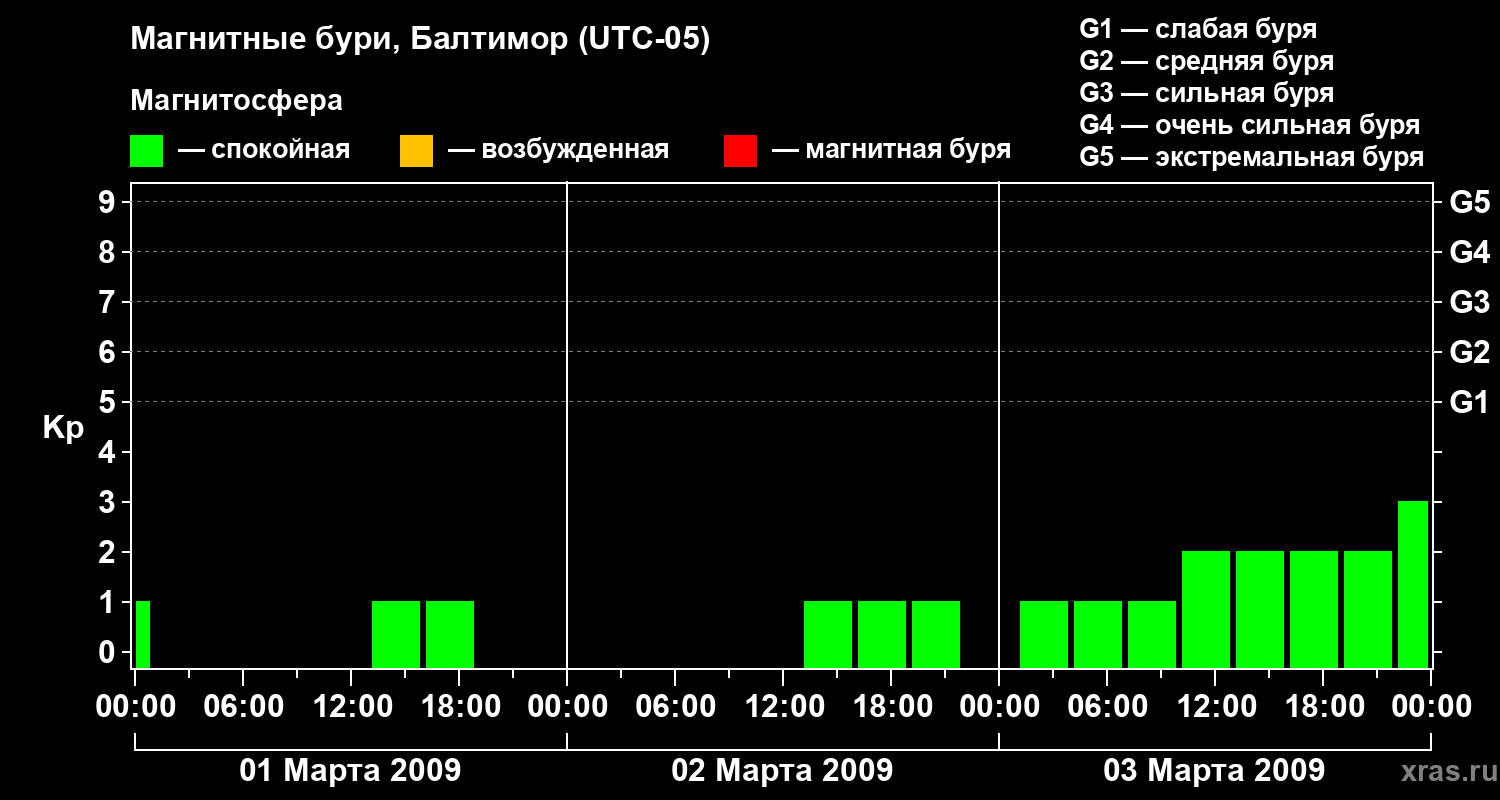The height and width of the screenshot is (800, 1500).
Task: Click the 12:00 time label for 03 Марта
Action: (x=1215, y=706)
